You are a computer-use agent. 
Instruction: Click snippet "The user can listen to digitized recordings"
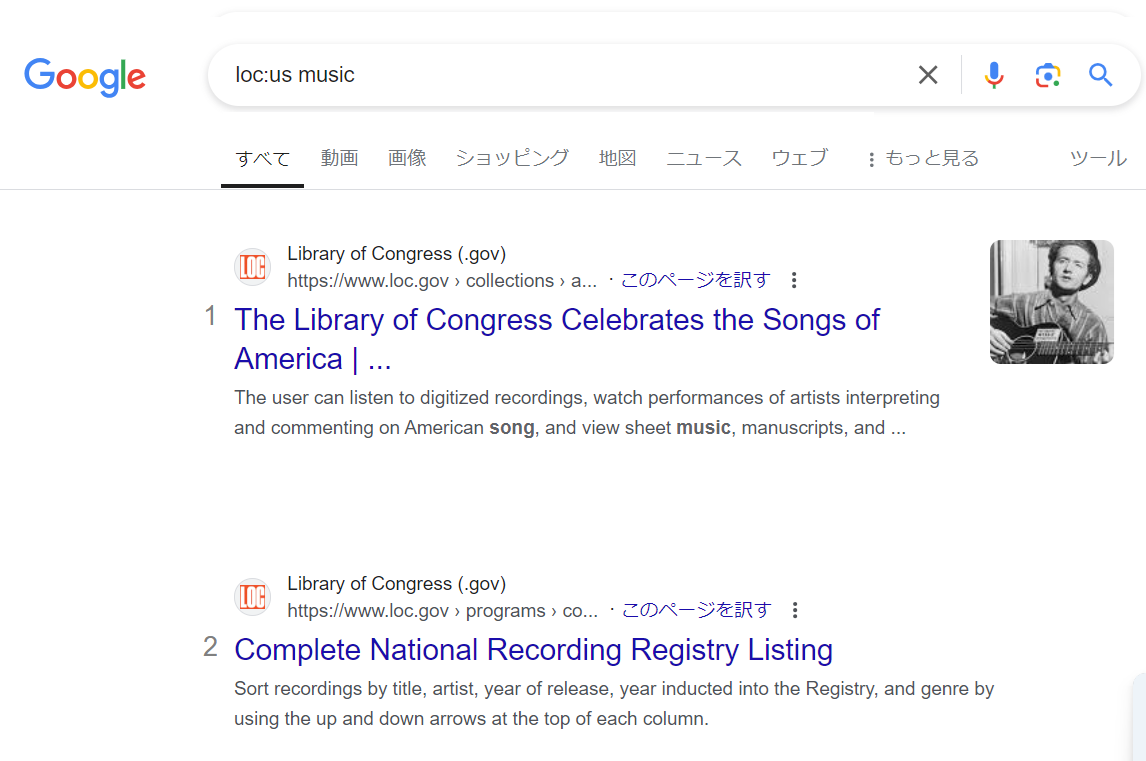587,412
